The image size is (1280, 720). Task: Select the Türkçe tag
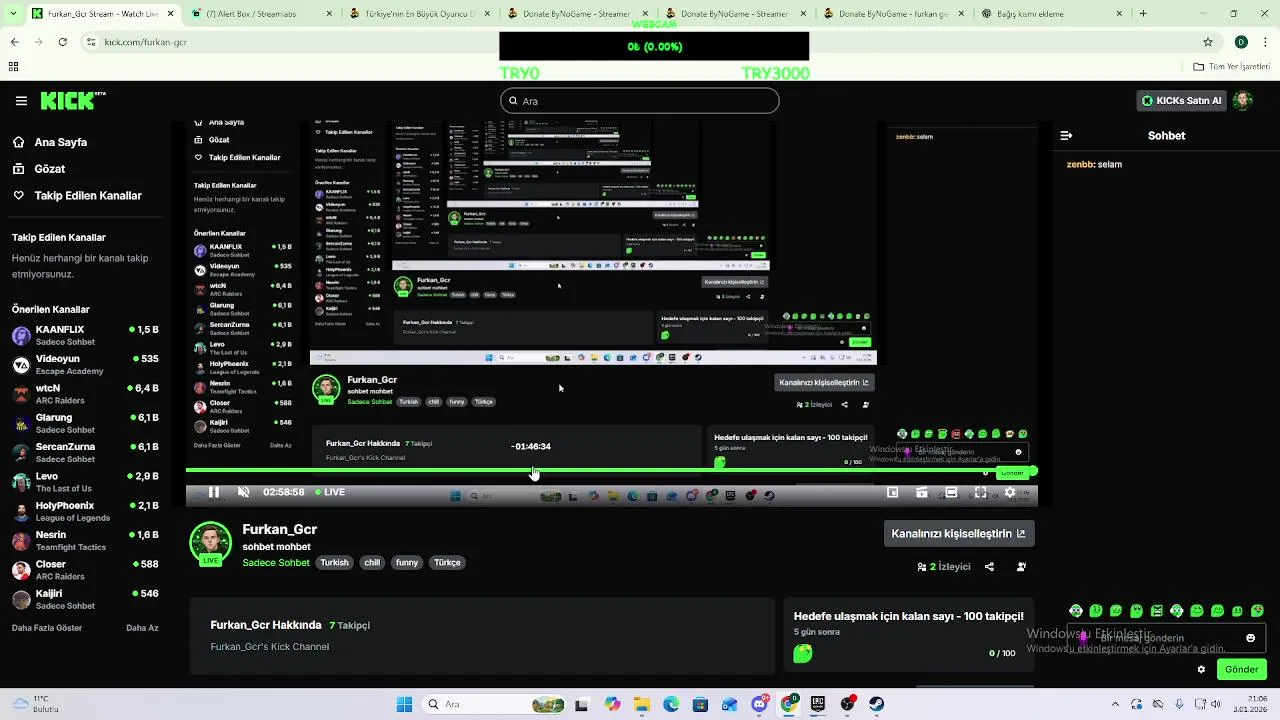pyautogui.click(x=447, y=562)
